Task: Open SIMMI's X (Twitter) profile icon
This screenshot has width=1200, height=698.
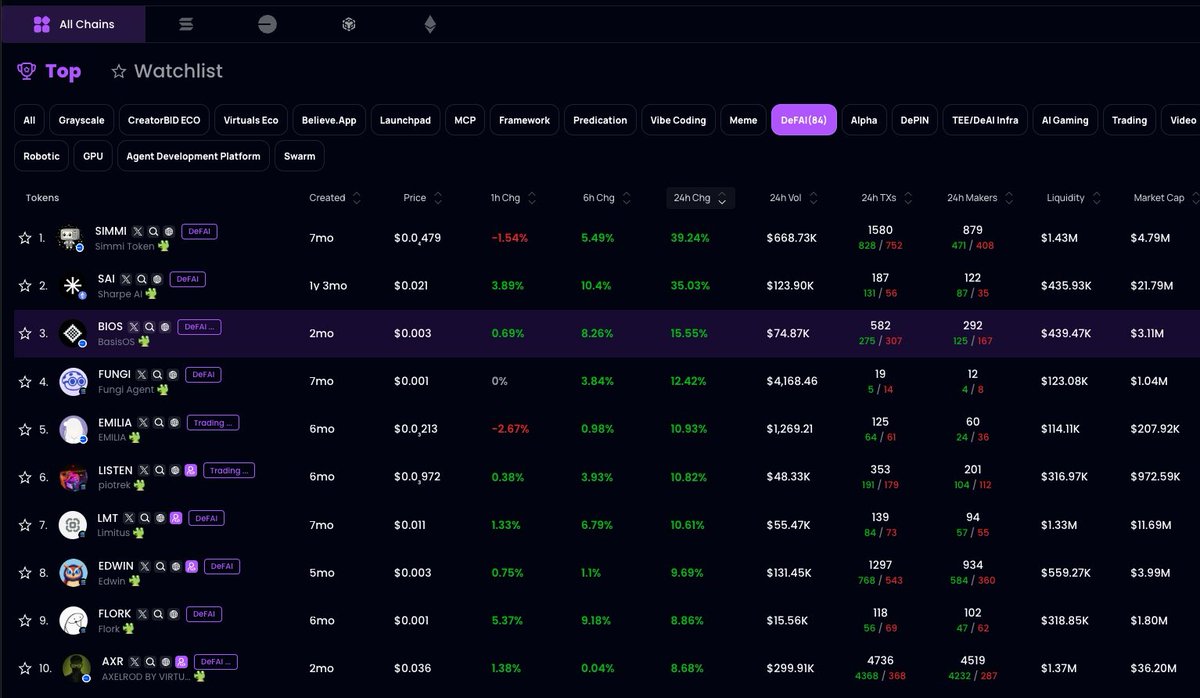Action: [x=138, y=231]
